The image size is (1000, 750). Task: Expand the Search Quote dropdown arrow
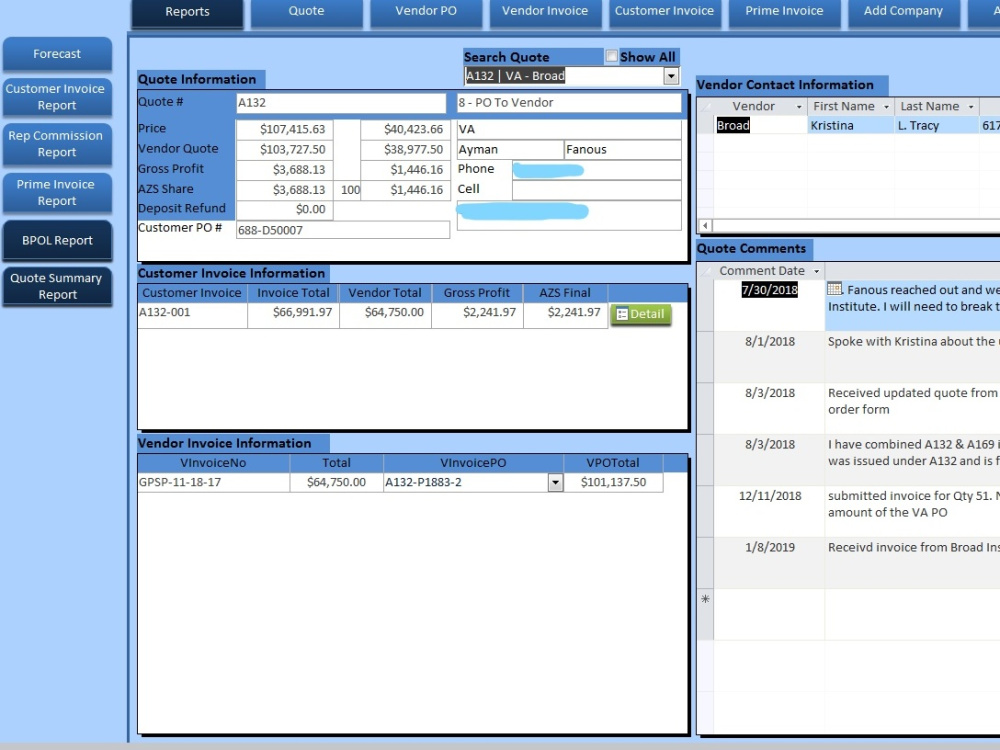point(671,76)
